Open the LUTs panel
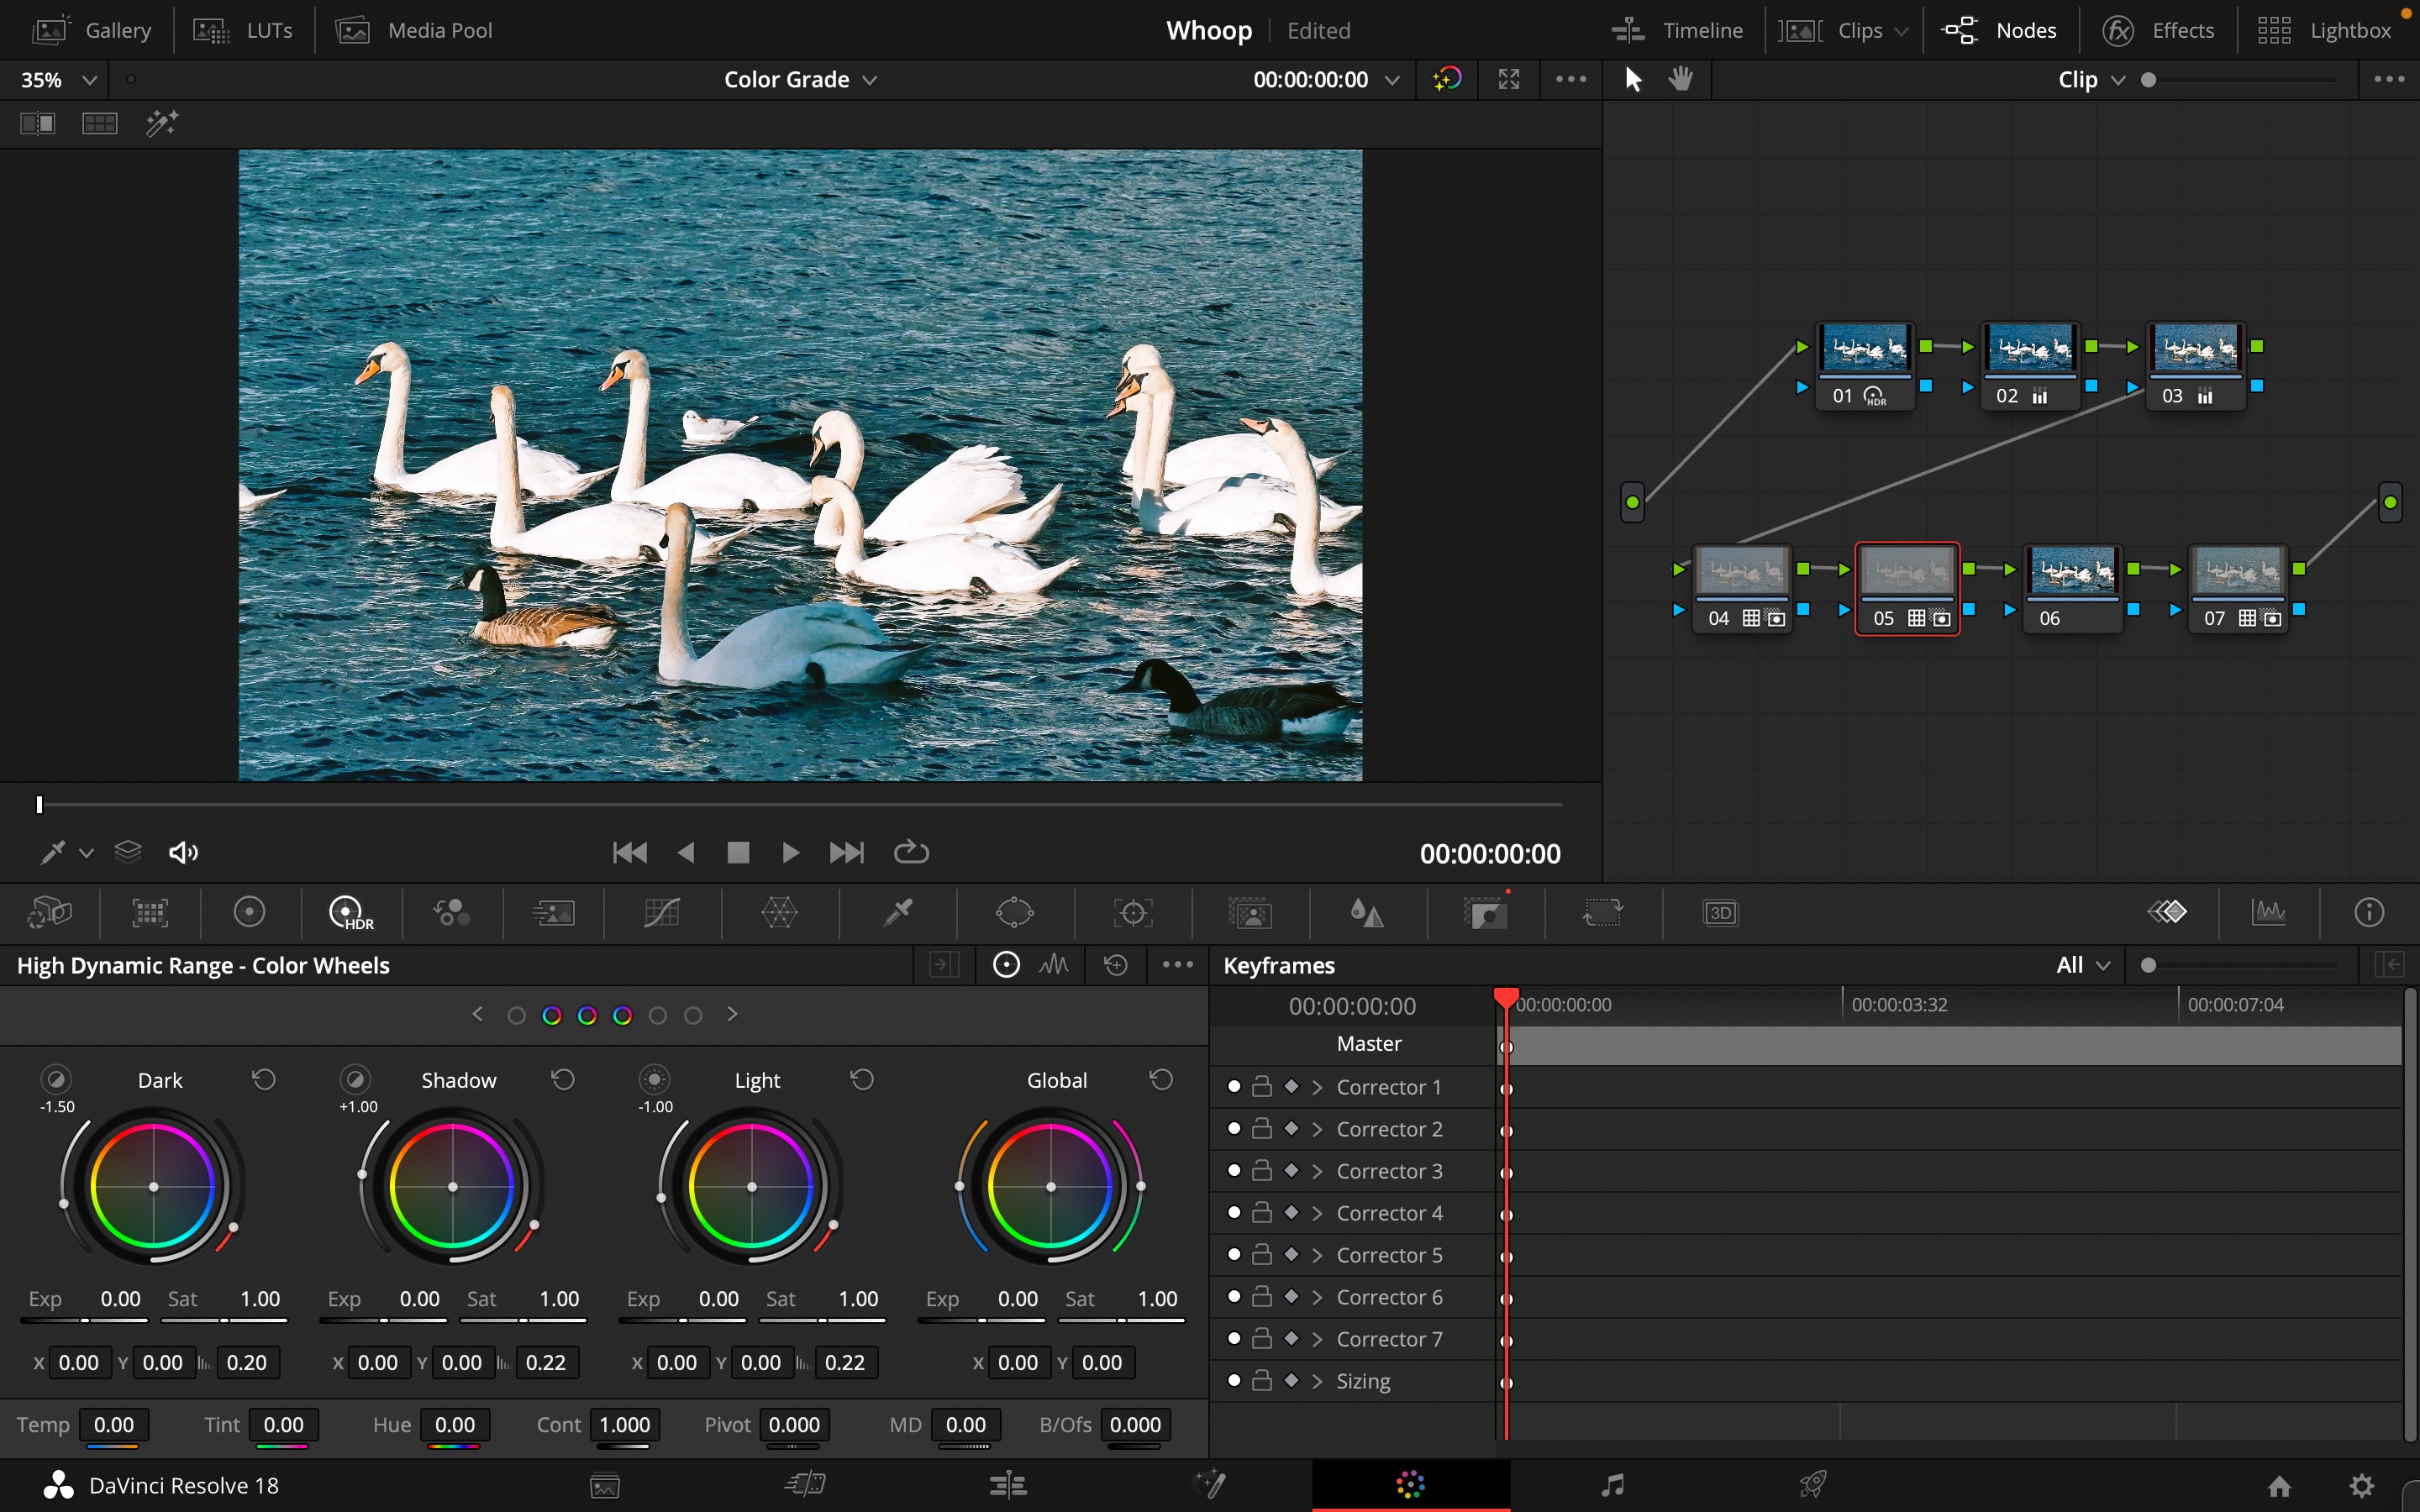 pyautogui.click(x=242, y=29)
